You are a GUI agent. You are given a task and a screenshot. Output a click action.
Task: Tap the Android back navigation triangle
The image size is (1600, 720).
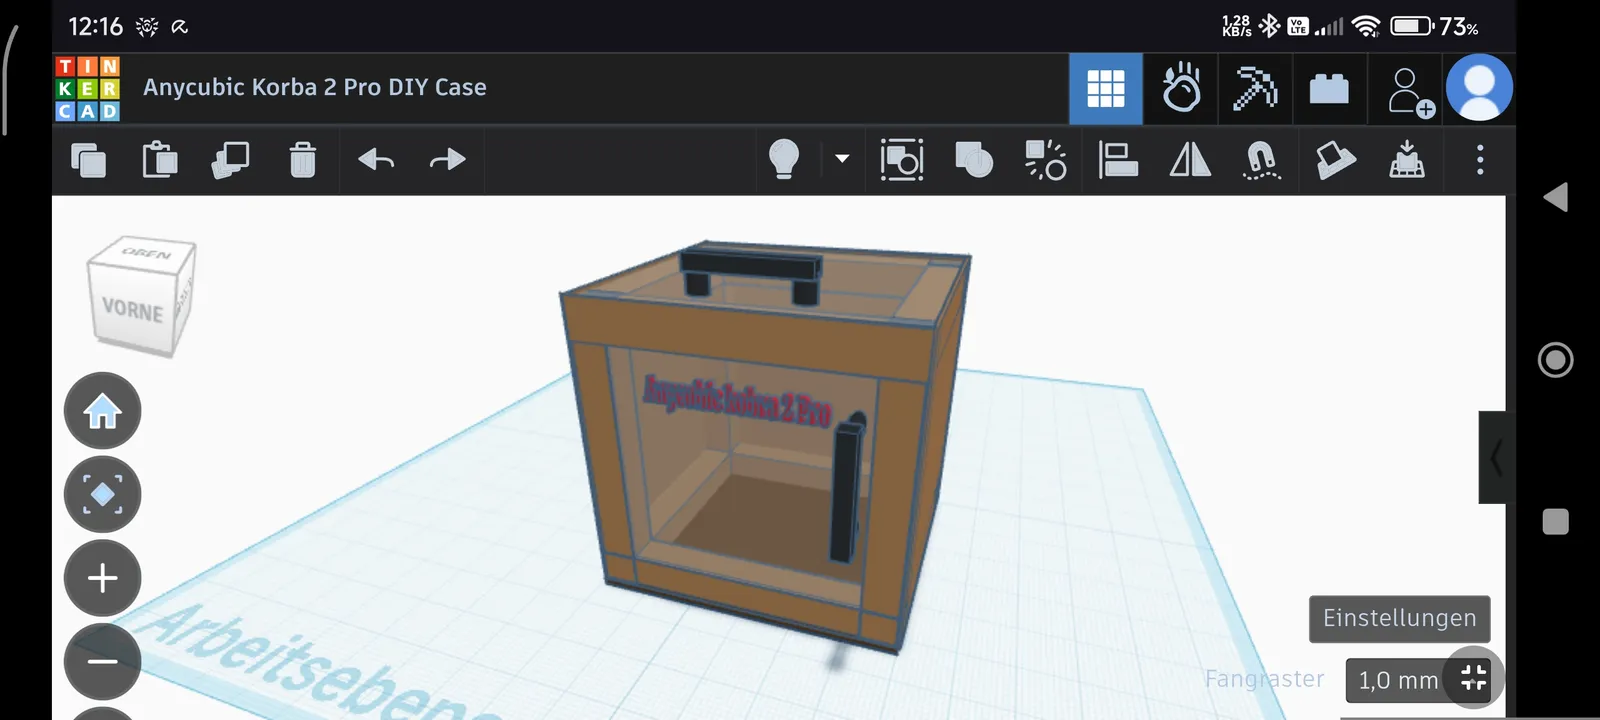point(1555,197)
